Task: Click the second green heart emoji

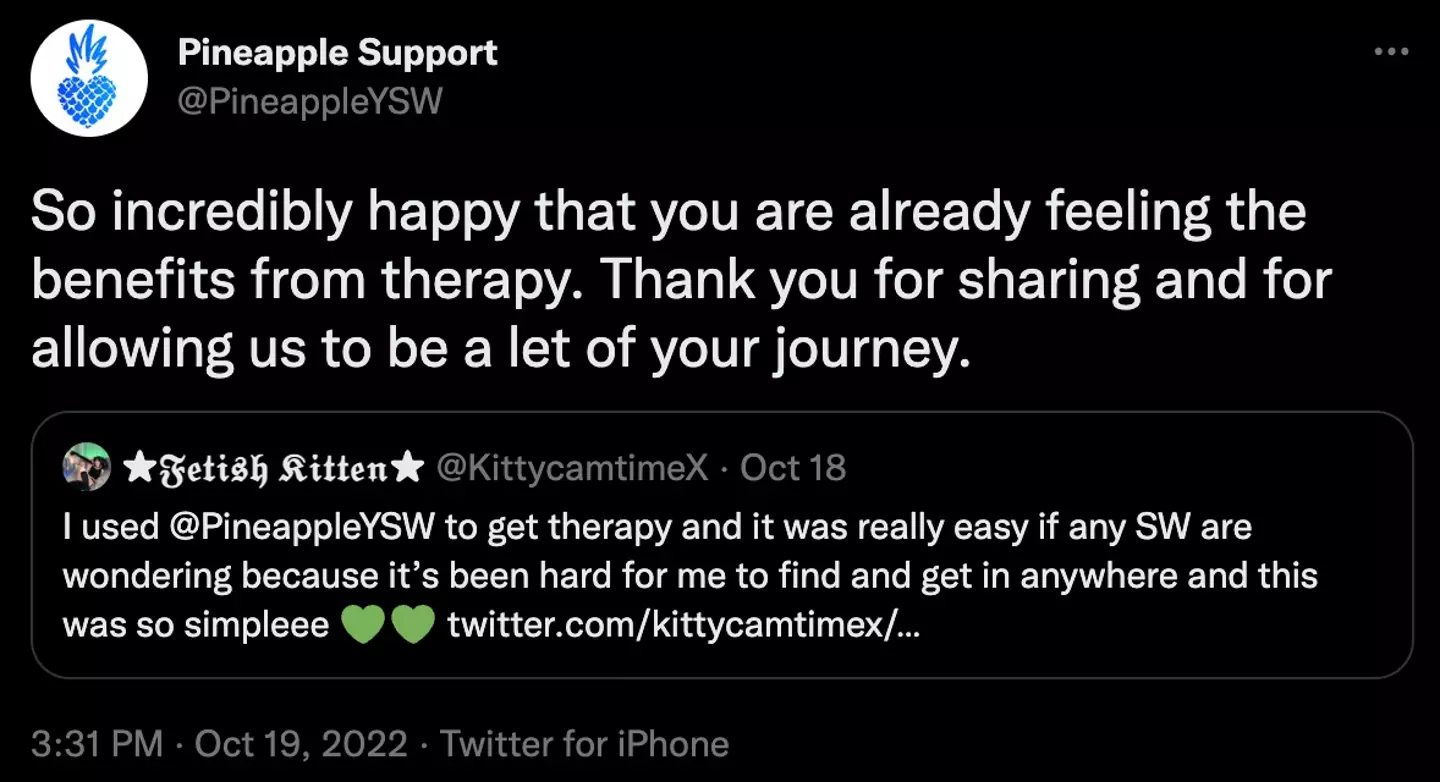Action: [x=411, y=626]
